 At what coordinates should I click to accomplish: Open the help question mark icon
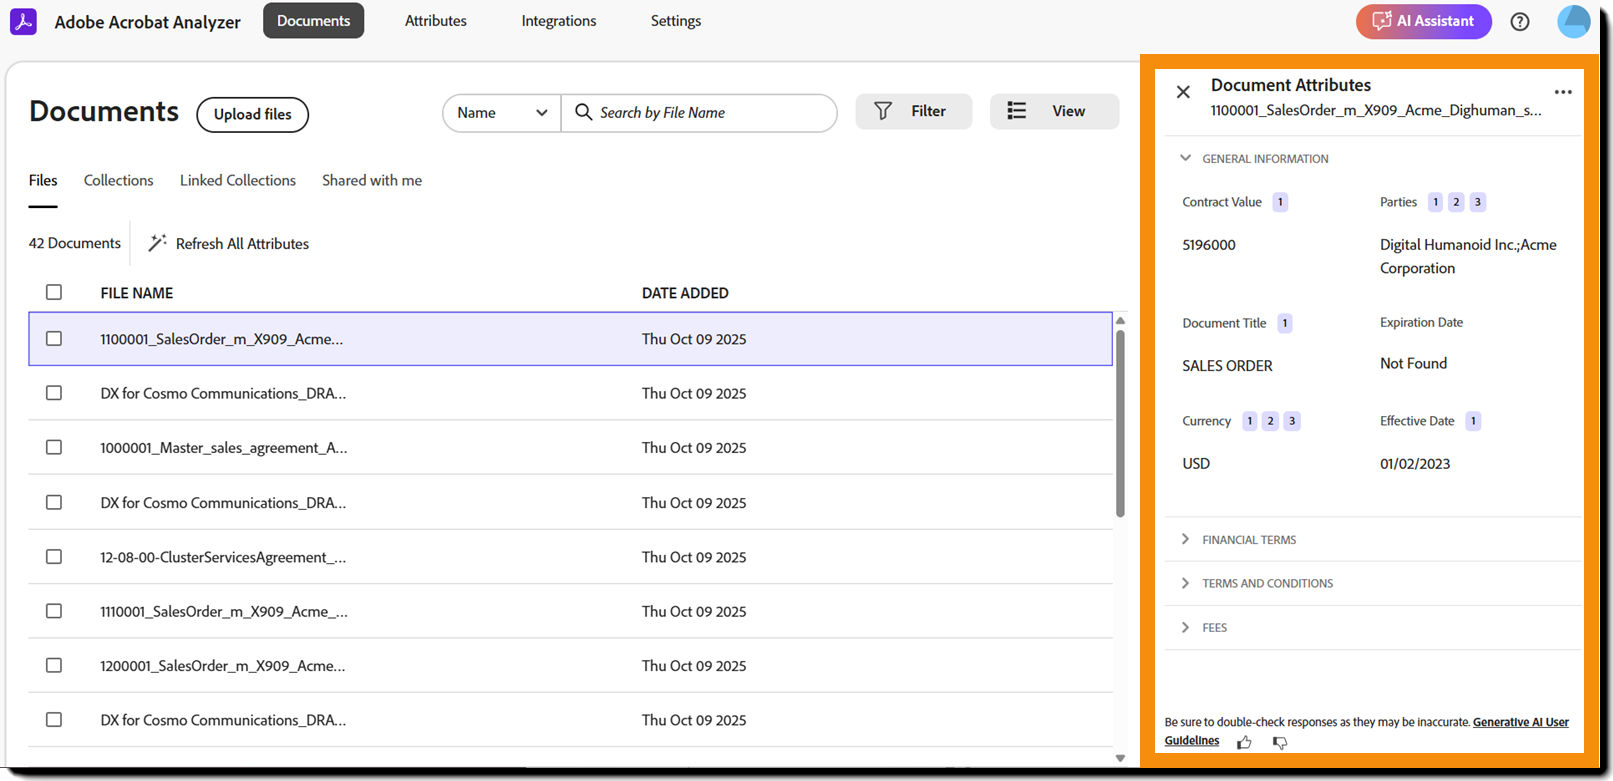tap(1520, 21)
